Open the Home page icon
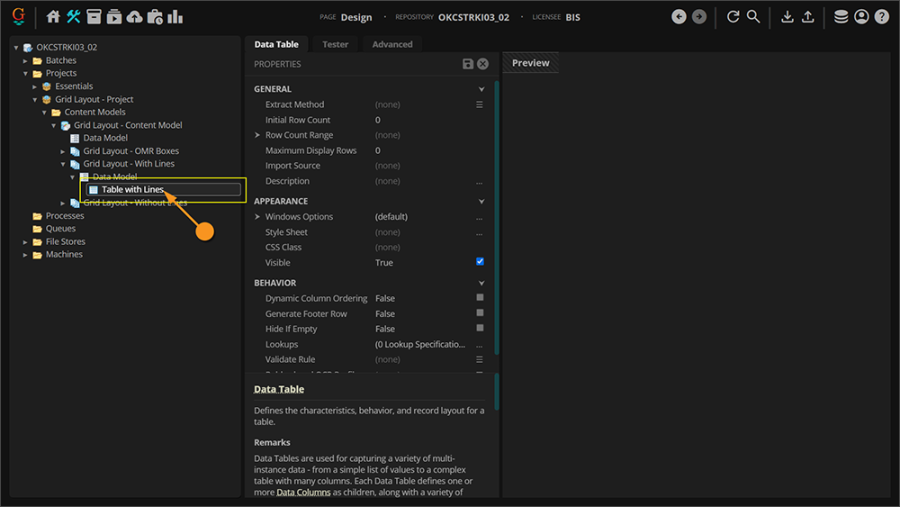Image resolution: width=900 pixels, height=507 pixels. click(54, 17)
